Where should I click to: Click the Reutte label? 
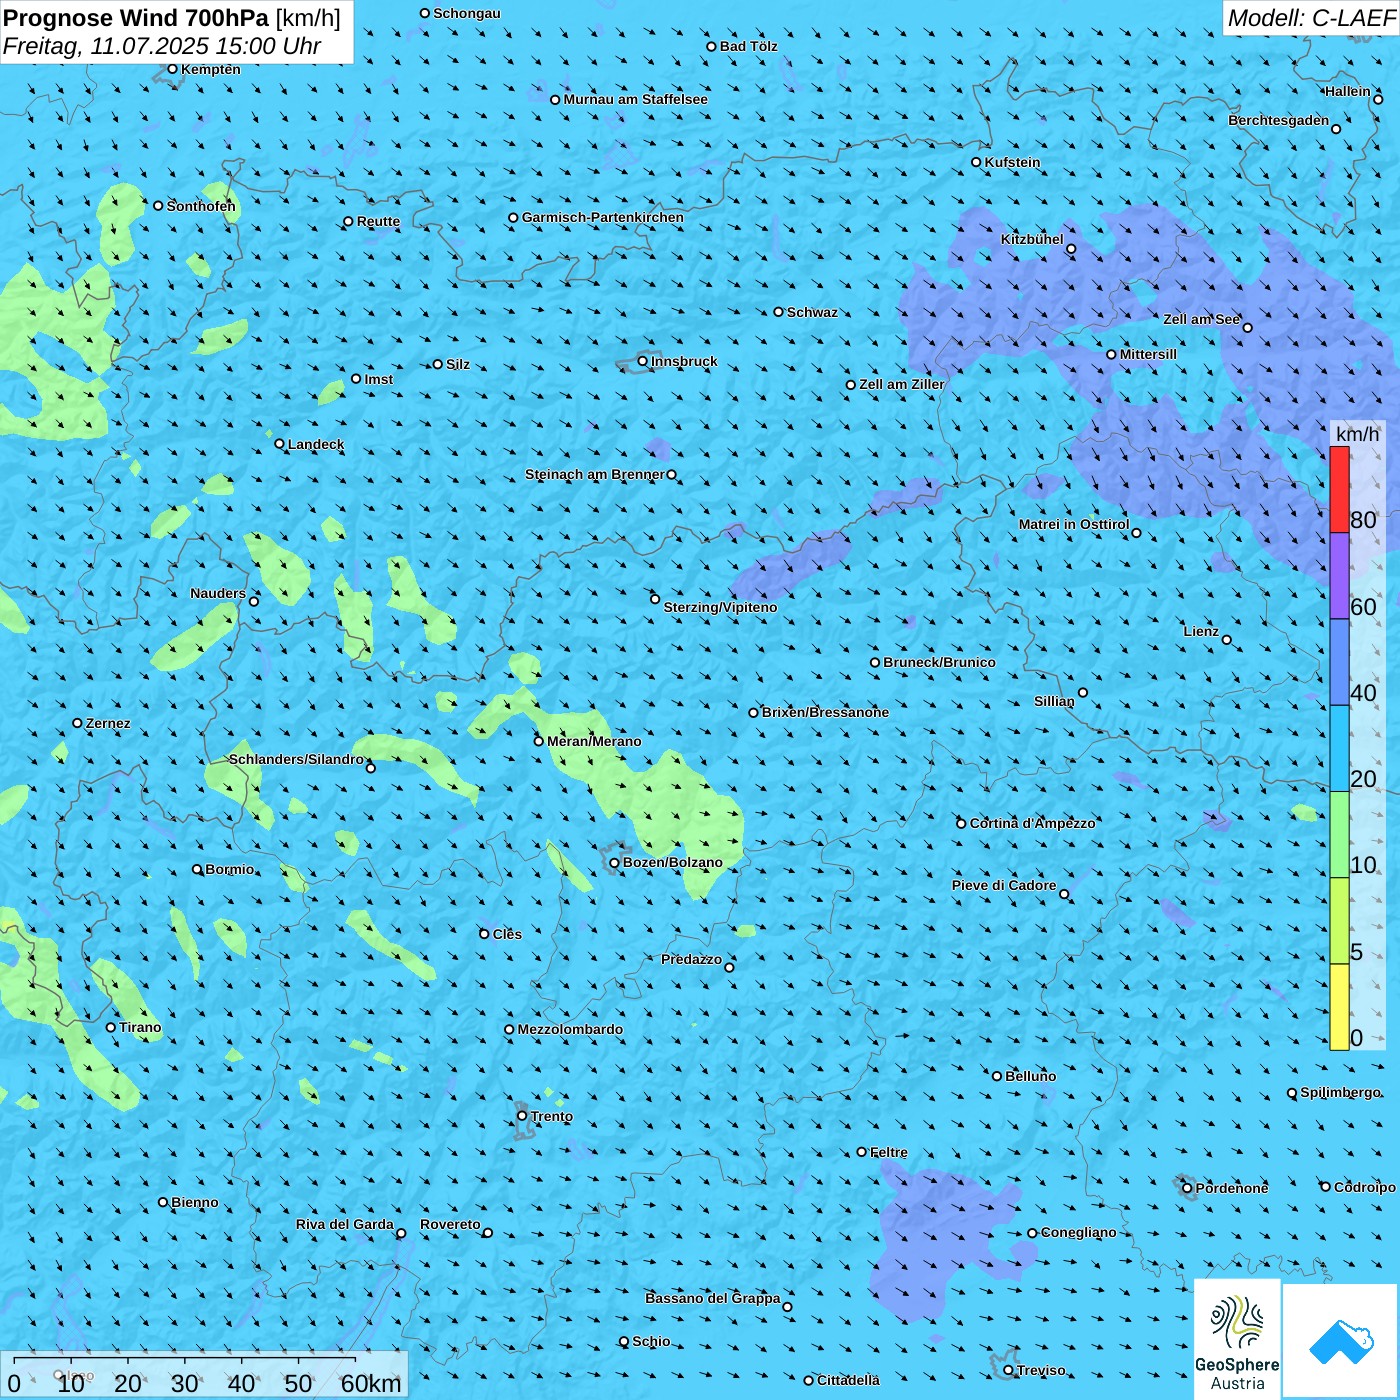(378, 221)
